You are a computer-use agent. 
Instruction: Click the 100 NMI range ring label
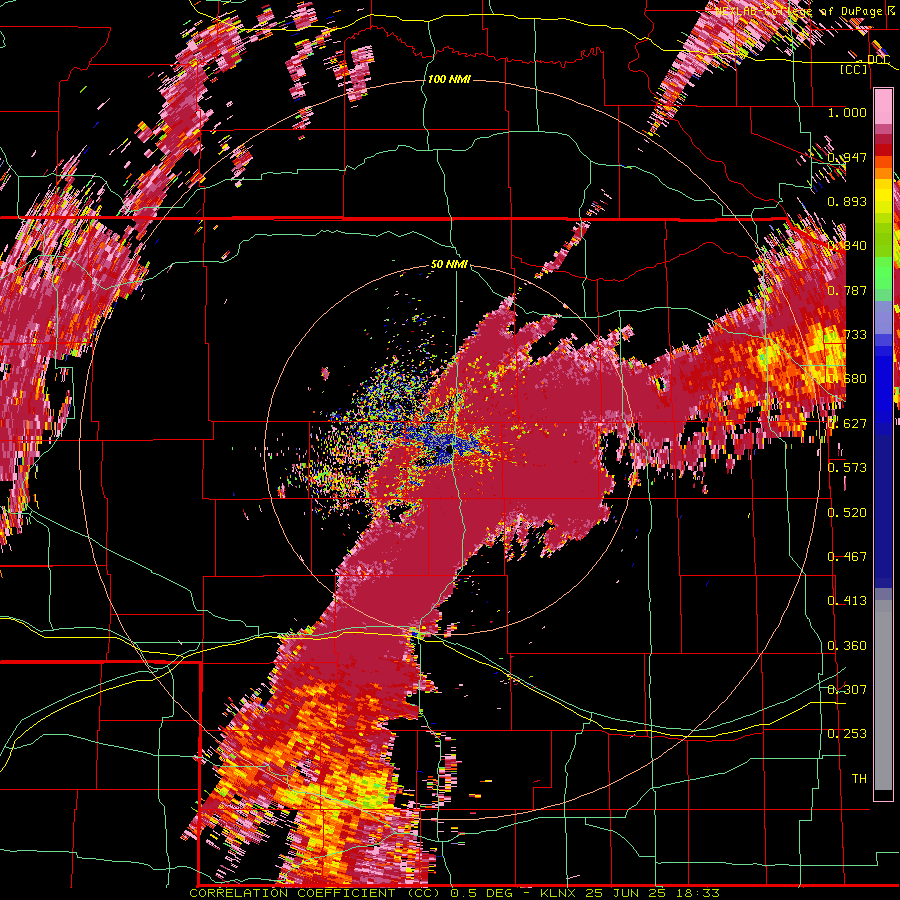click(x=449, y=79)
